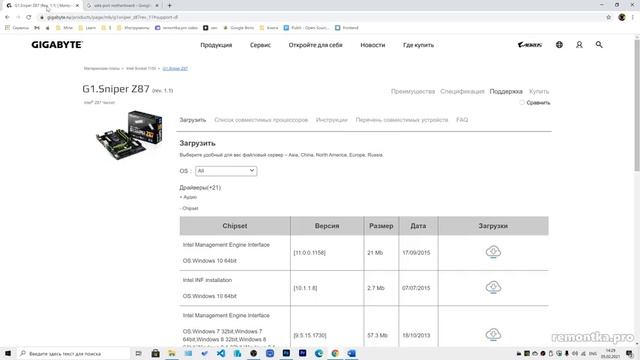640x360 pixels.
Task: Open Photoshop from the taskbar
Action: pos(286,353)
